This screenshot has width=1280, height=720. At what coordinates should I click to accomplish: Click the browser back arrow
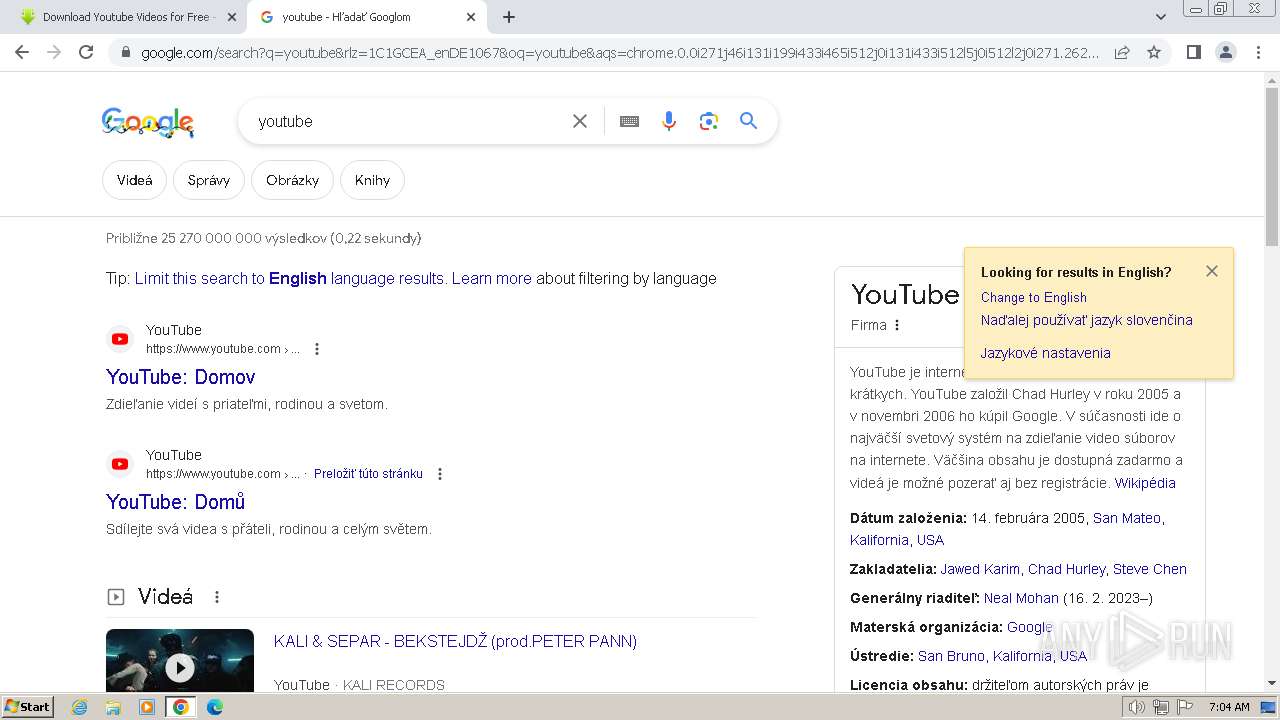[22, 52]
